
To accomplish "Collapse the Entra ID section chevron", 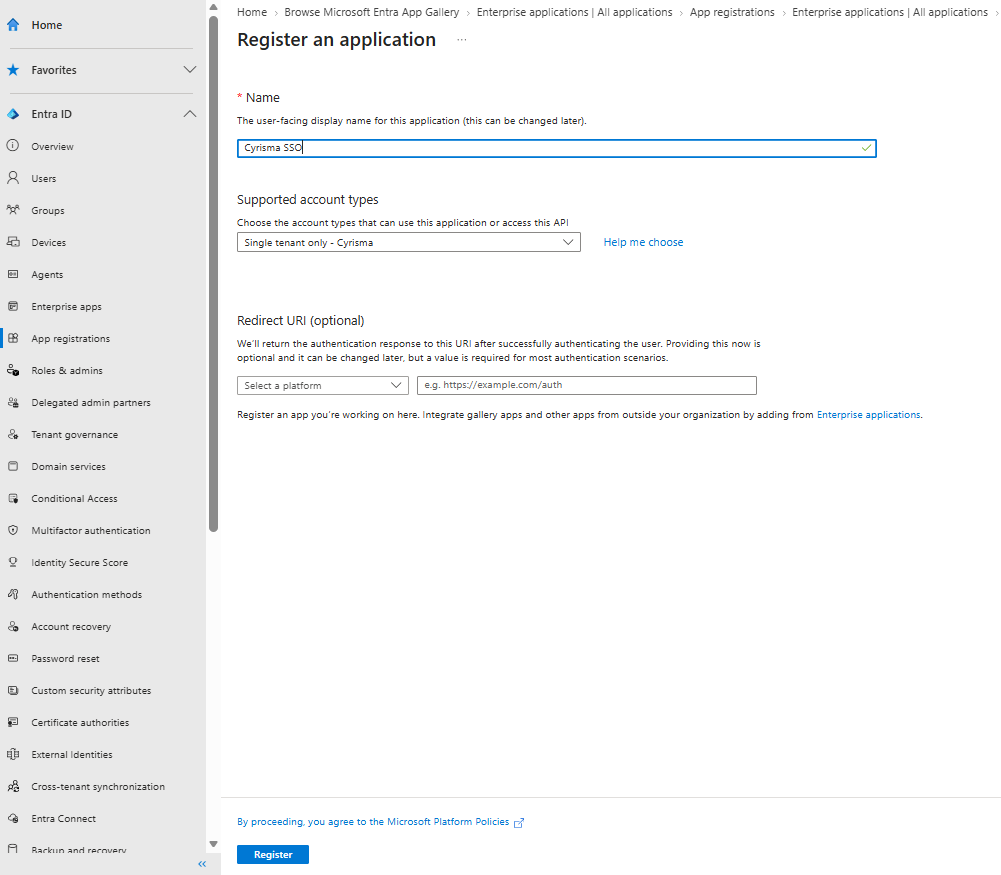I will [190, 114].
